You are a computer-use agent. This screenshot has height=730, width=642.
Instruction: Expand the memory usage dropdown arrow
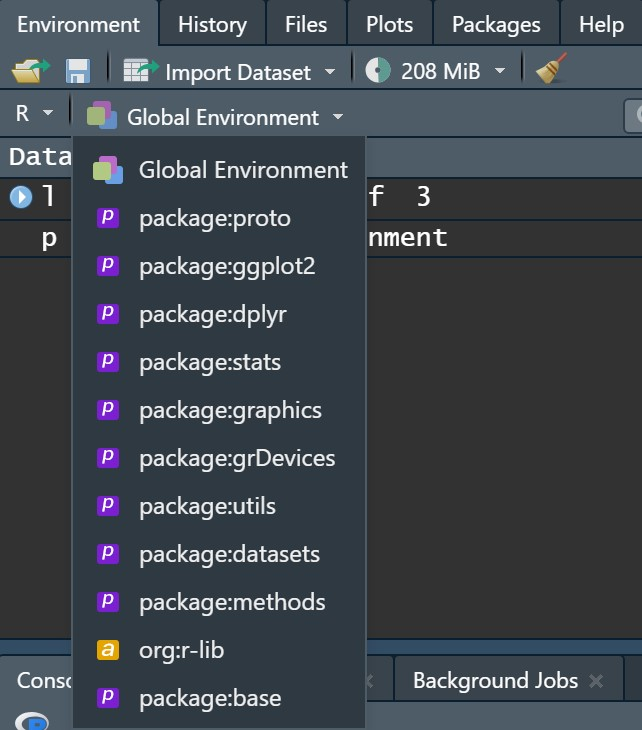click(x=500, y=71)
